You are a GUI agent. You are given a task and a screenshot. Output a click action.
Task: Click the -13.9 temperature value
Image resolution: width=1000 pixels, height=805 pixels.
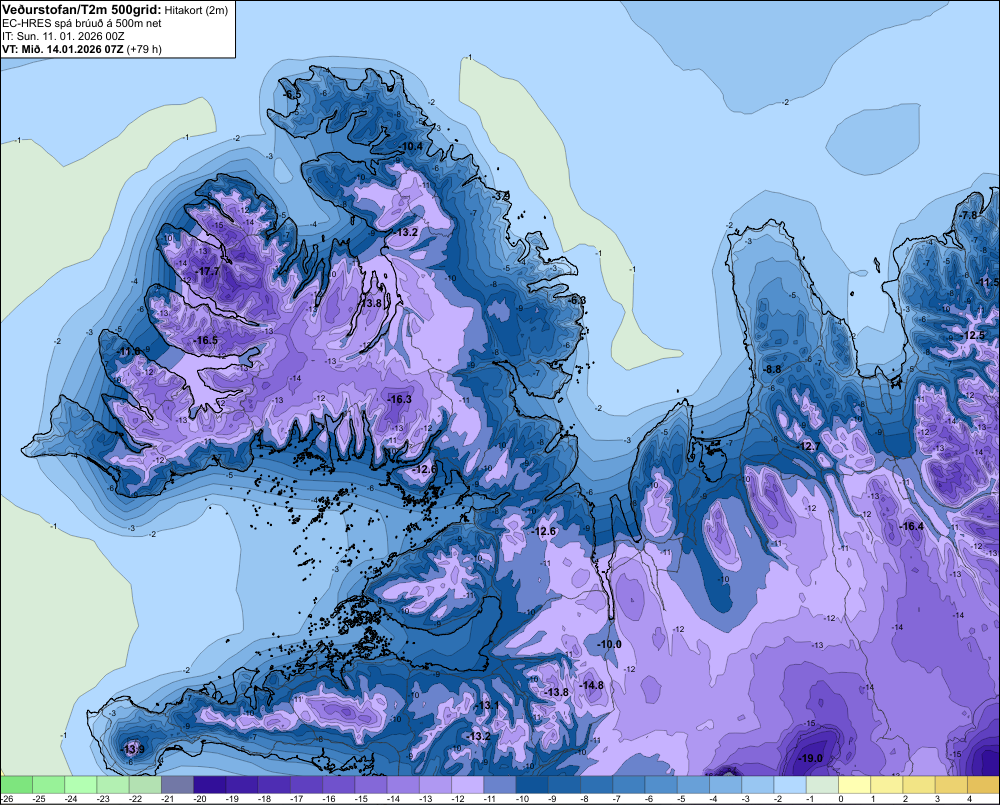tap(133, 749)
